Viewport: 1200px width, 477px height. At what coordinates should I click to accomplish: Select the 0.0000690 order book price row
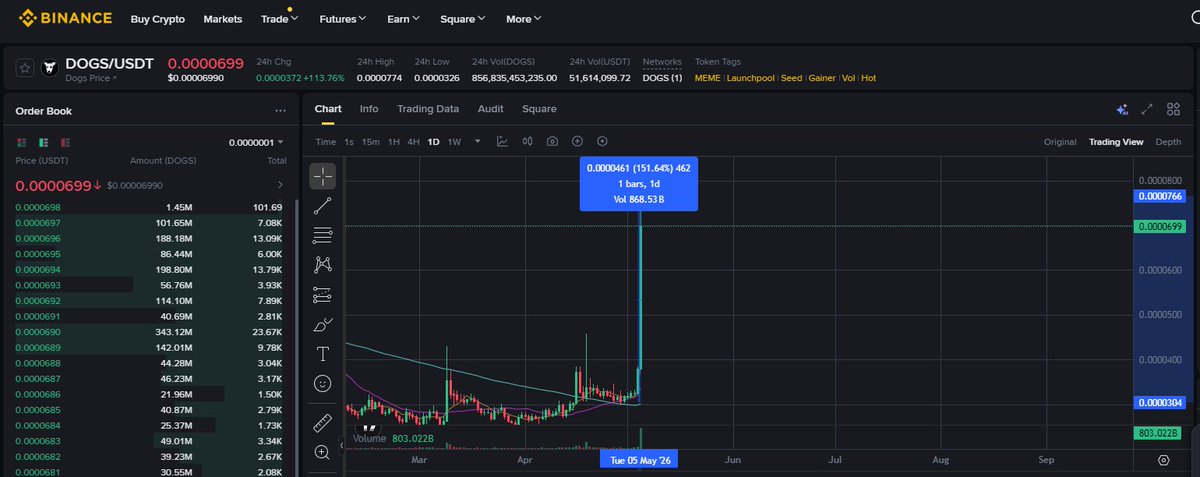point(150,331)
